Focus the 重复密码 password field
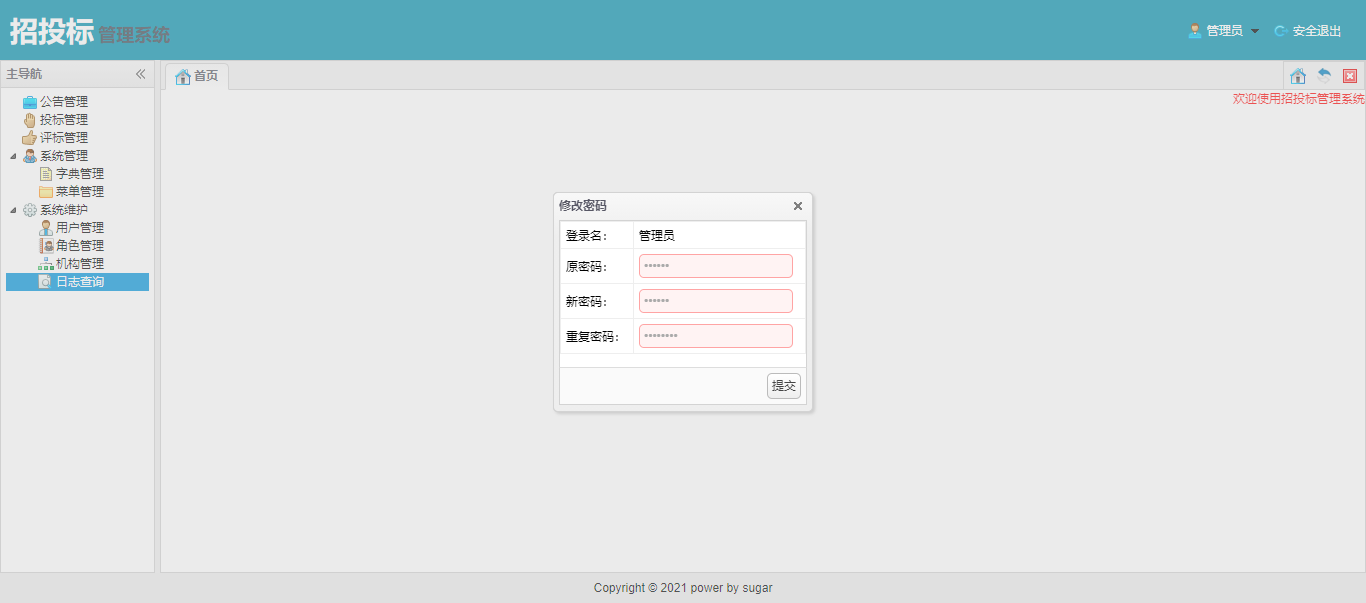 716,336
